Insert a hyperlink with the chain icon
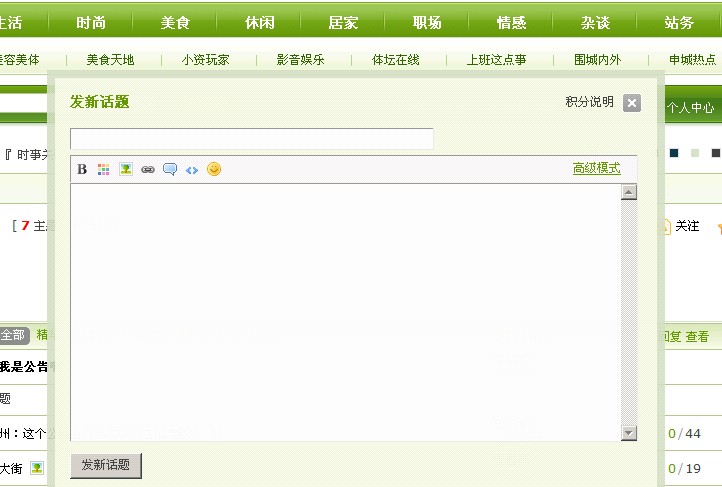The width and height of the screenshot is (722, 487). click(148, 169)
